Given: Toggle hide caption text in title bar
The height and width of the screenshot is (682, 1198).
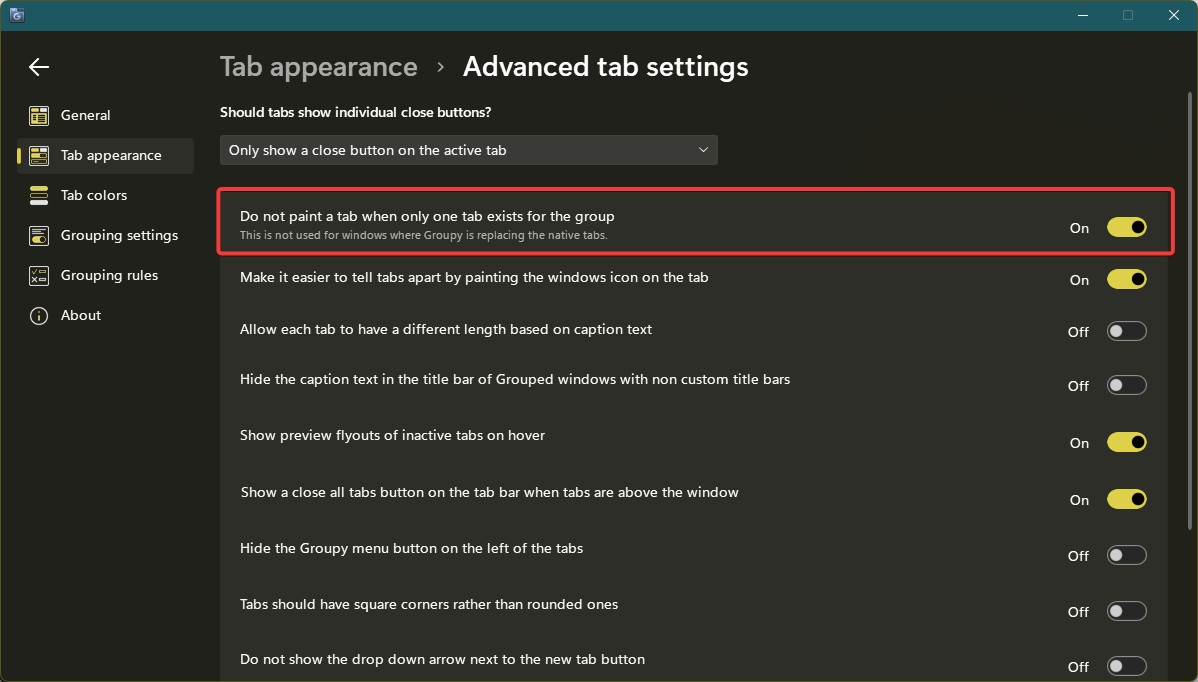Looking at the screenshot, I should (1126, 385).
